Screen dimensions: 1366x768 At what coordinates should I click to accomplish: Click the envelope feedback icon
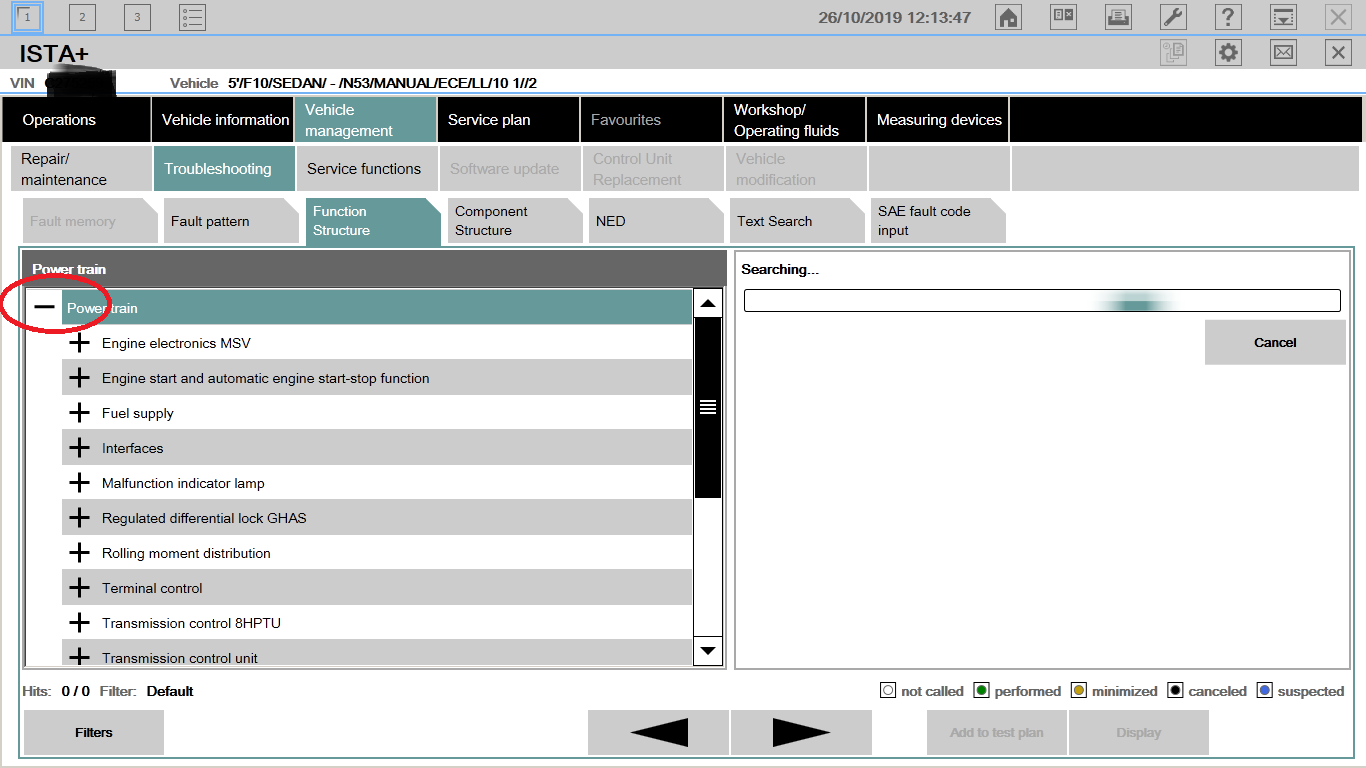point(1283,53)
